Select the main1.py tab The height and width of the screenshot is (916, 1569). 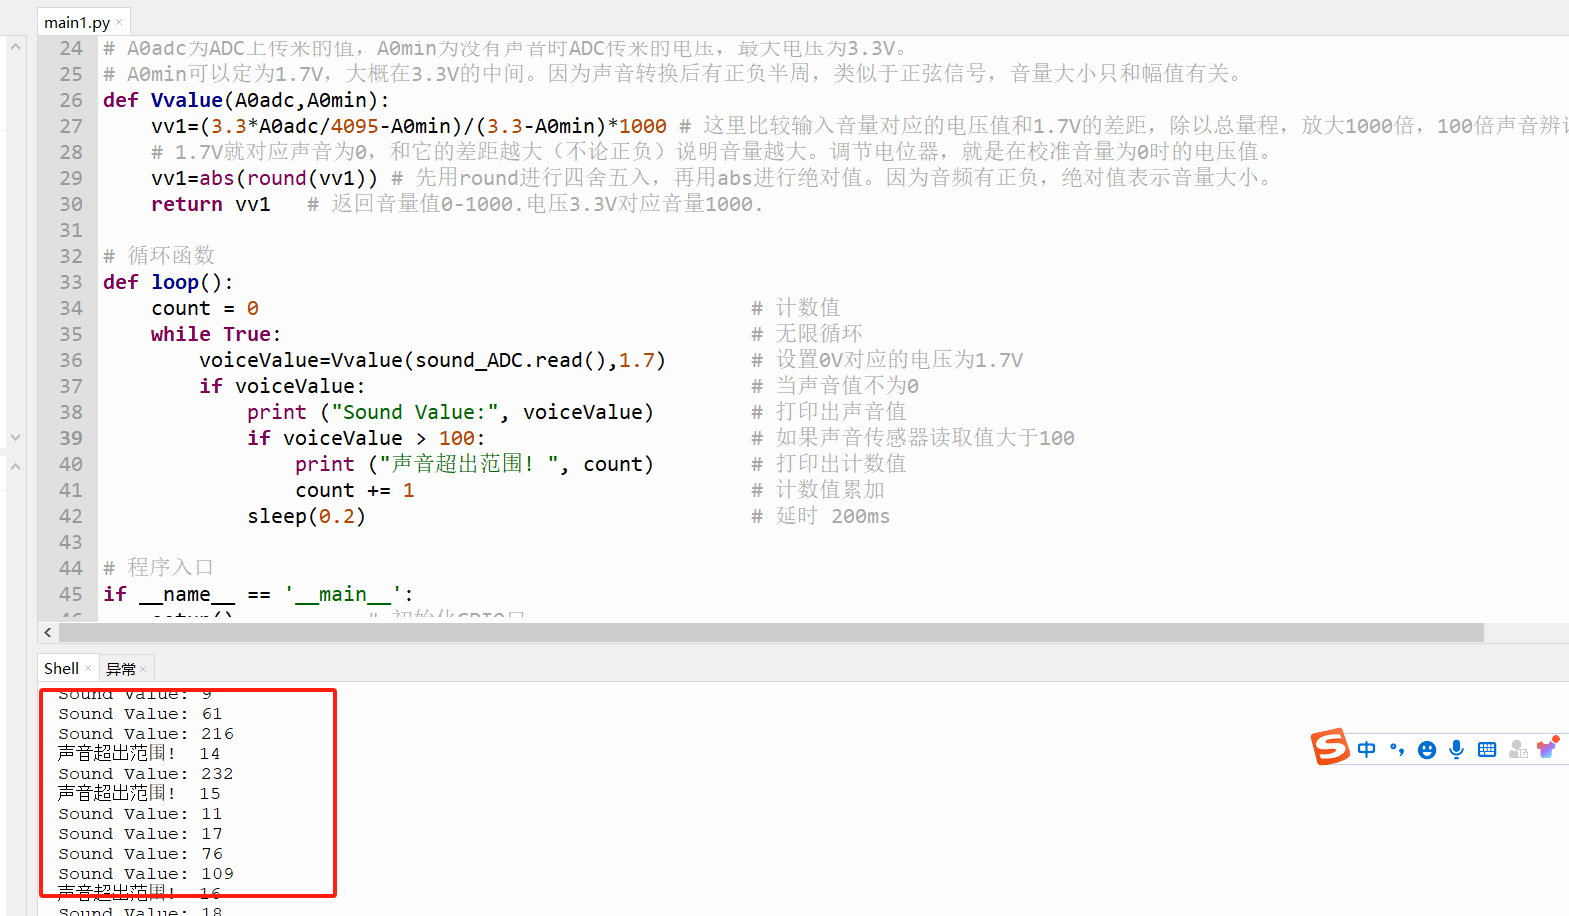(76, 22)
